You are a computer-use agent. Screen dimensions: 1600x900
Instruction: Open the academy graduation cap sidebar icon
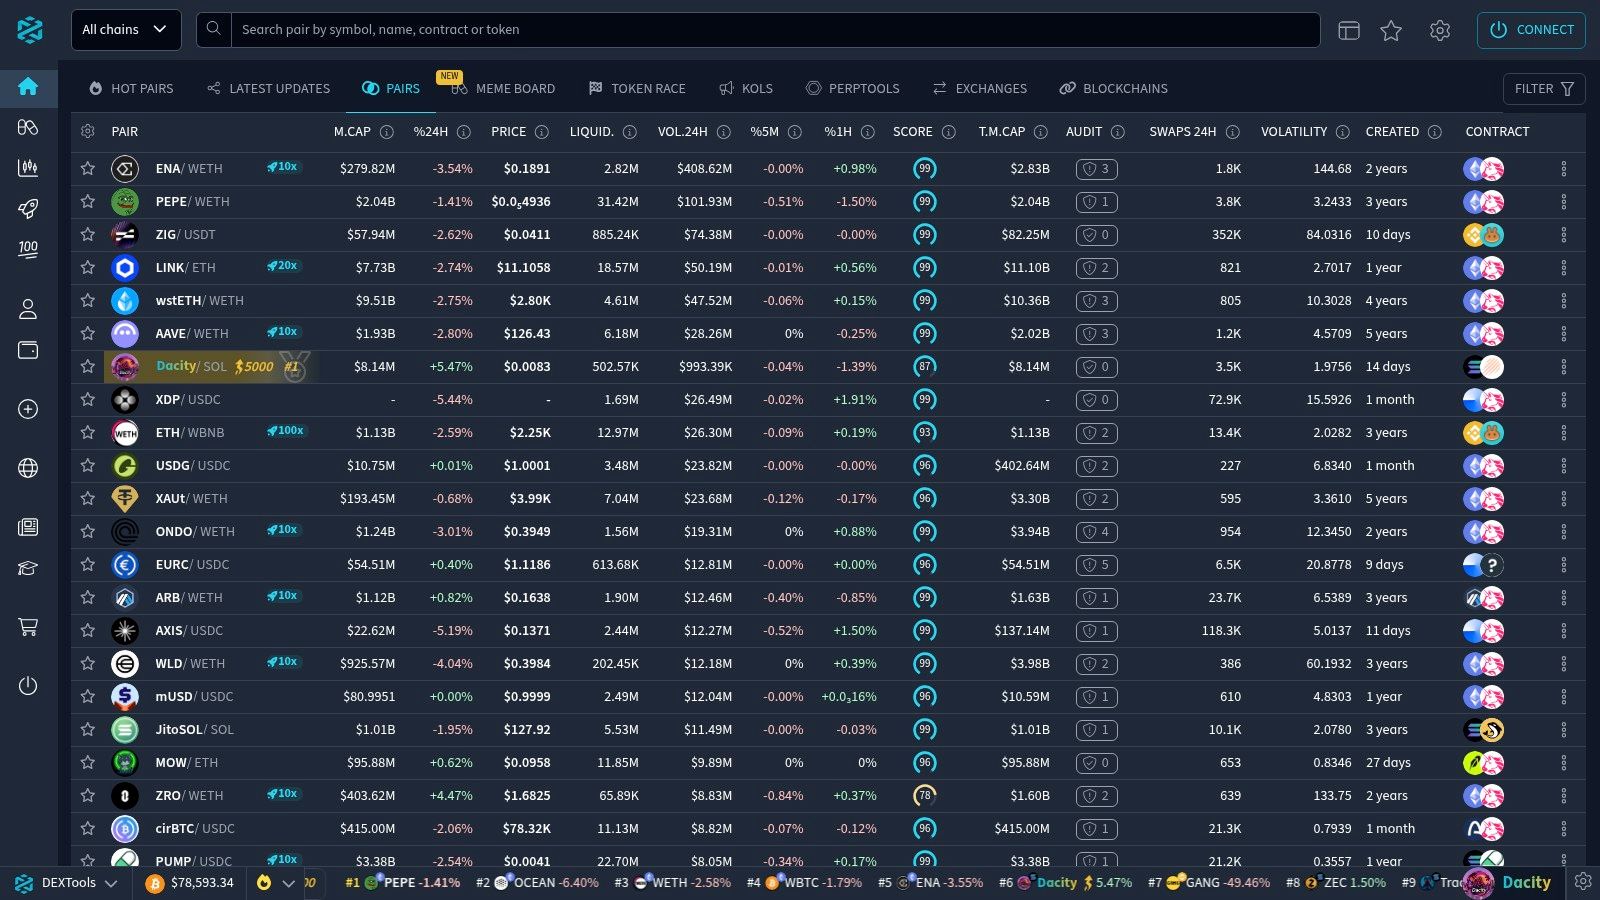pos(28,568)
